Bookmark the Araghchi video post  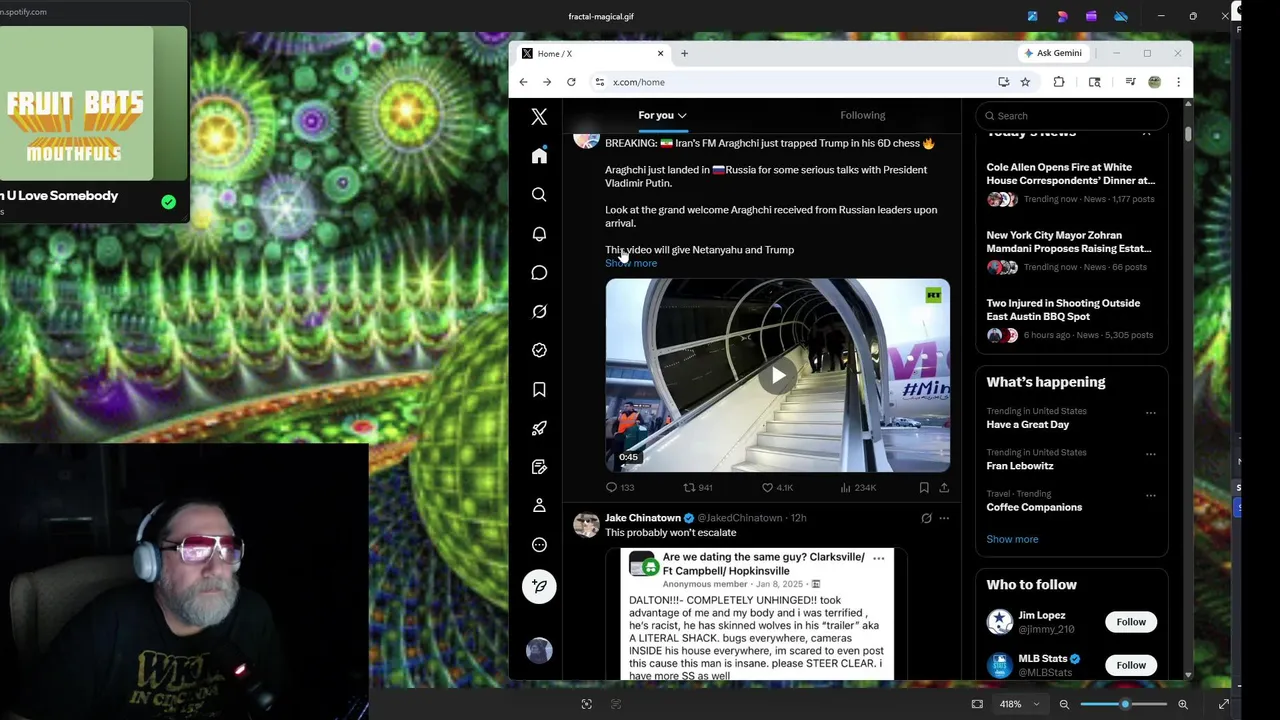click(x=924, y=488)
